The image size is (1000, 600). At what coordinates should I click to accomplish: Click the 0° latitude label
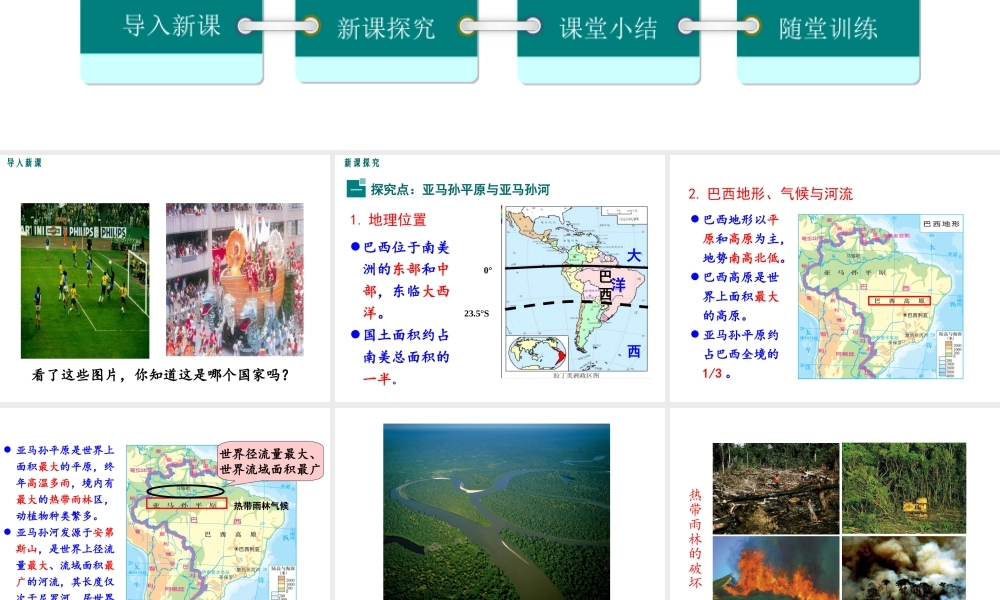pyautogui.click(x=488, y=270)
